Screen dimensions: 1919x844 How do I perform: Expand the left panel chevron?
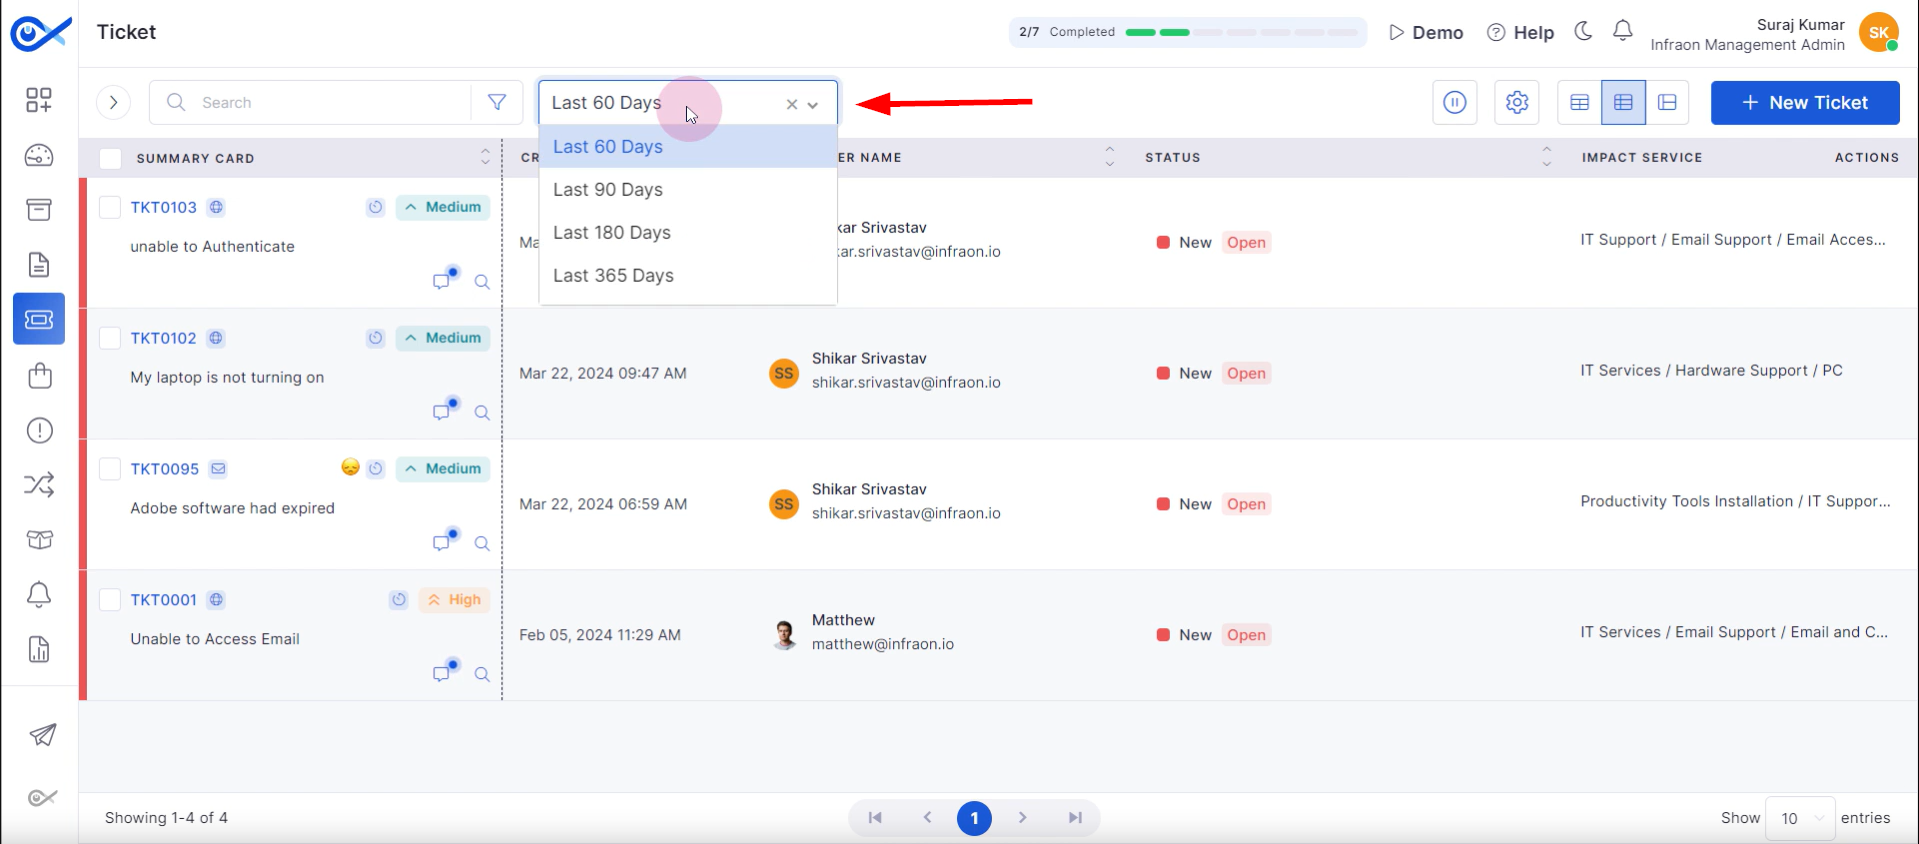pos(114,102)
